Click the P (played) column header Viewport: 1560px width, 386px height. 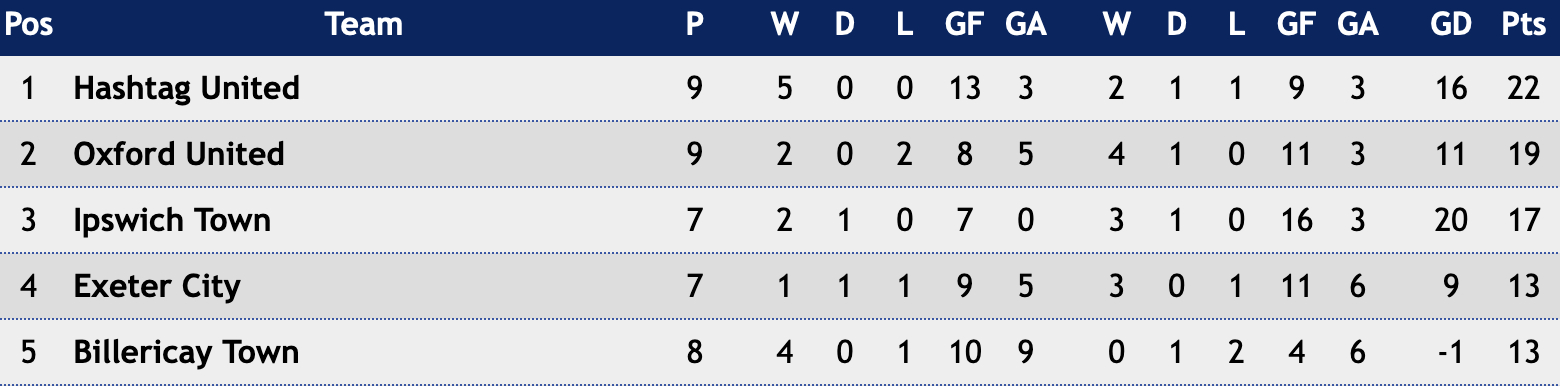point(695,25)
